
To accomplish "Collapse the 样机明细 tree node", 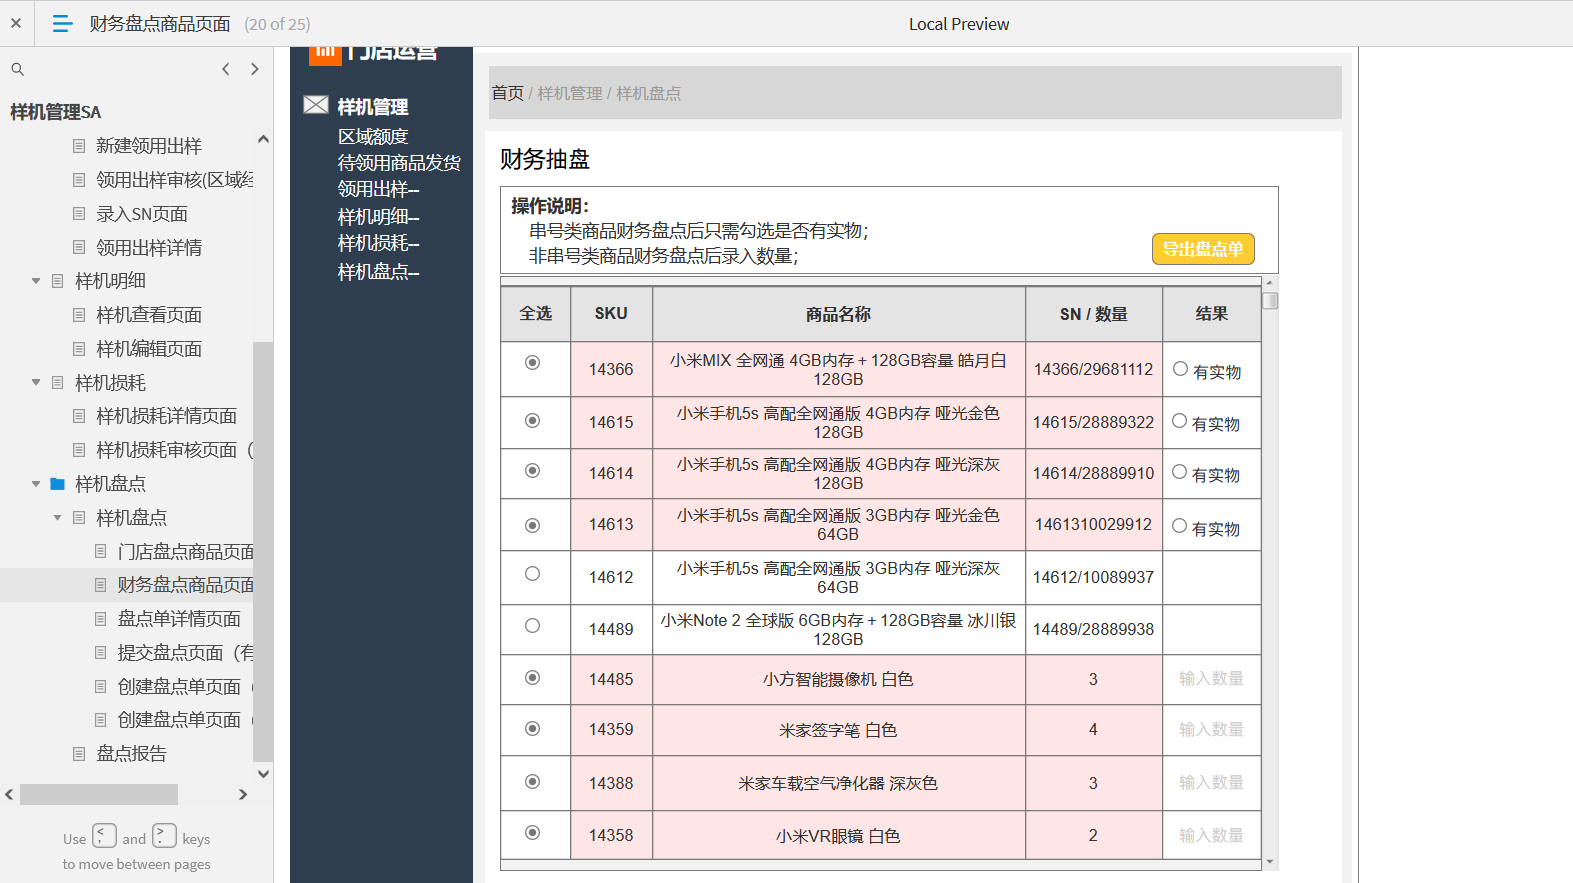I will (36, 281).
